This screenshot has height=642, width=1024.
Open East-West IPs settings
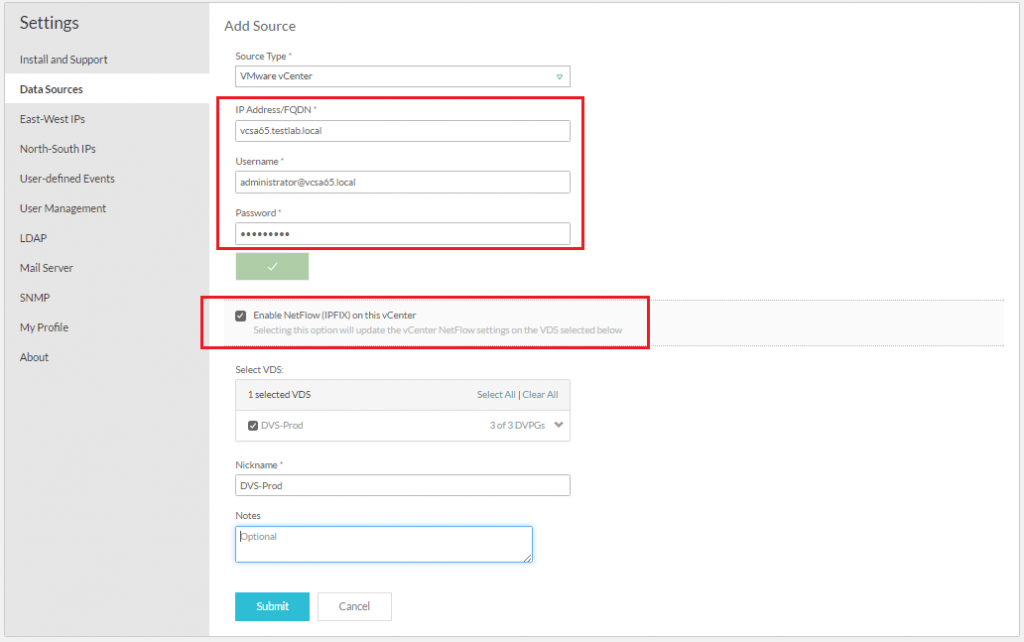(52, 119)
